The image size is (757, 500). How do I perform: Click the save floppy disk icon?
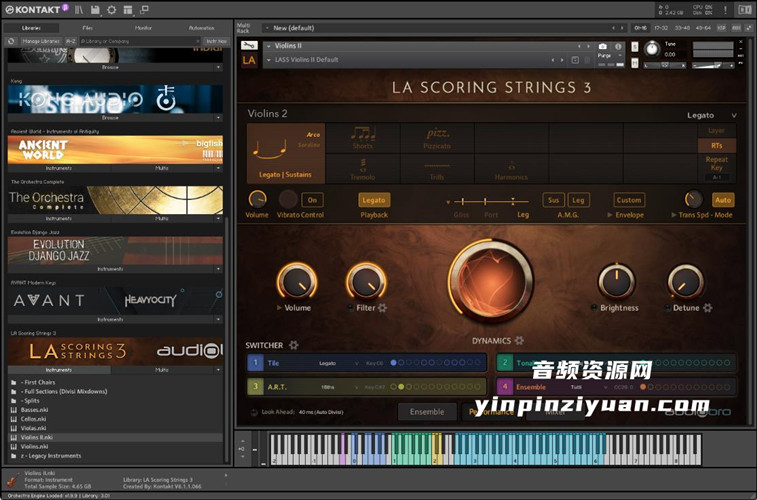[95, 10]
